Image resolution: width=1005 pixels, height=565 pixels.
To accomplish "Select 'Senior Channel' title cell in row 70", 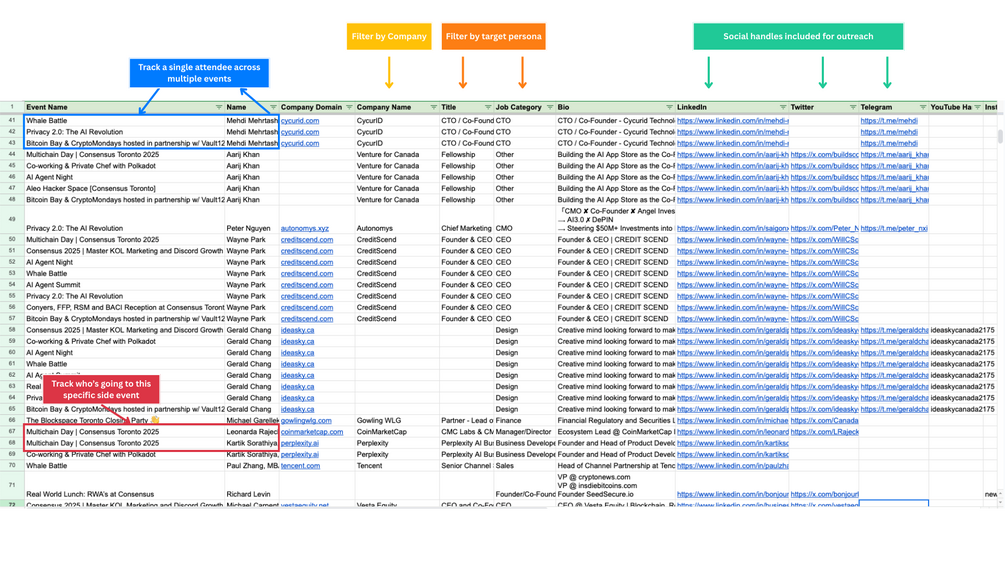I will (x=466, y=466).
